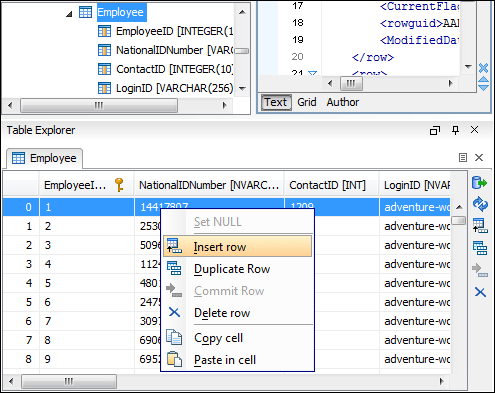Click the Delete row X menu icon
Image resolution: width=495 pixels, height=393 pixels.
(x=174, y=312)
